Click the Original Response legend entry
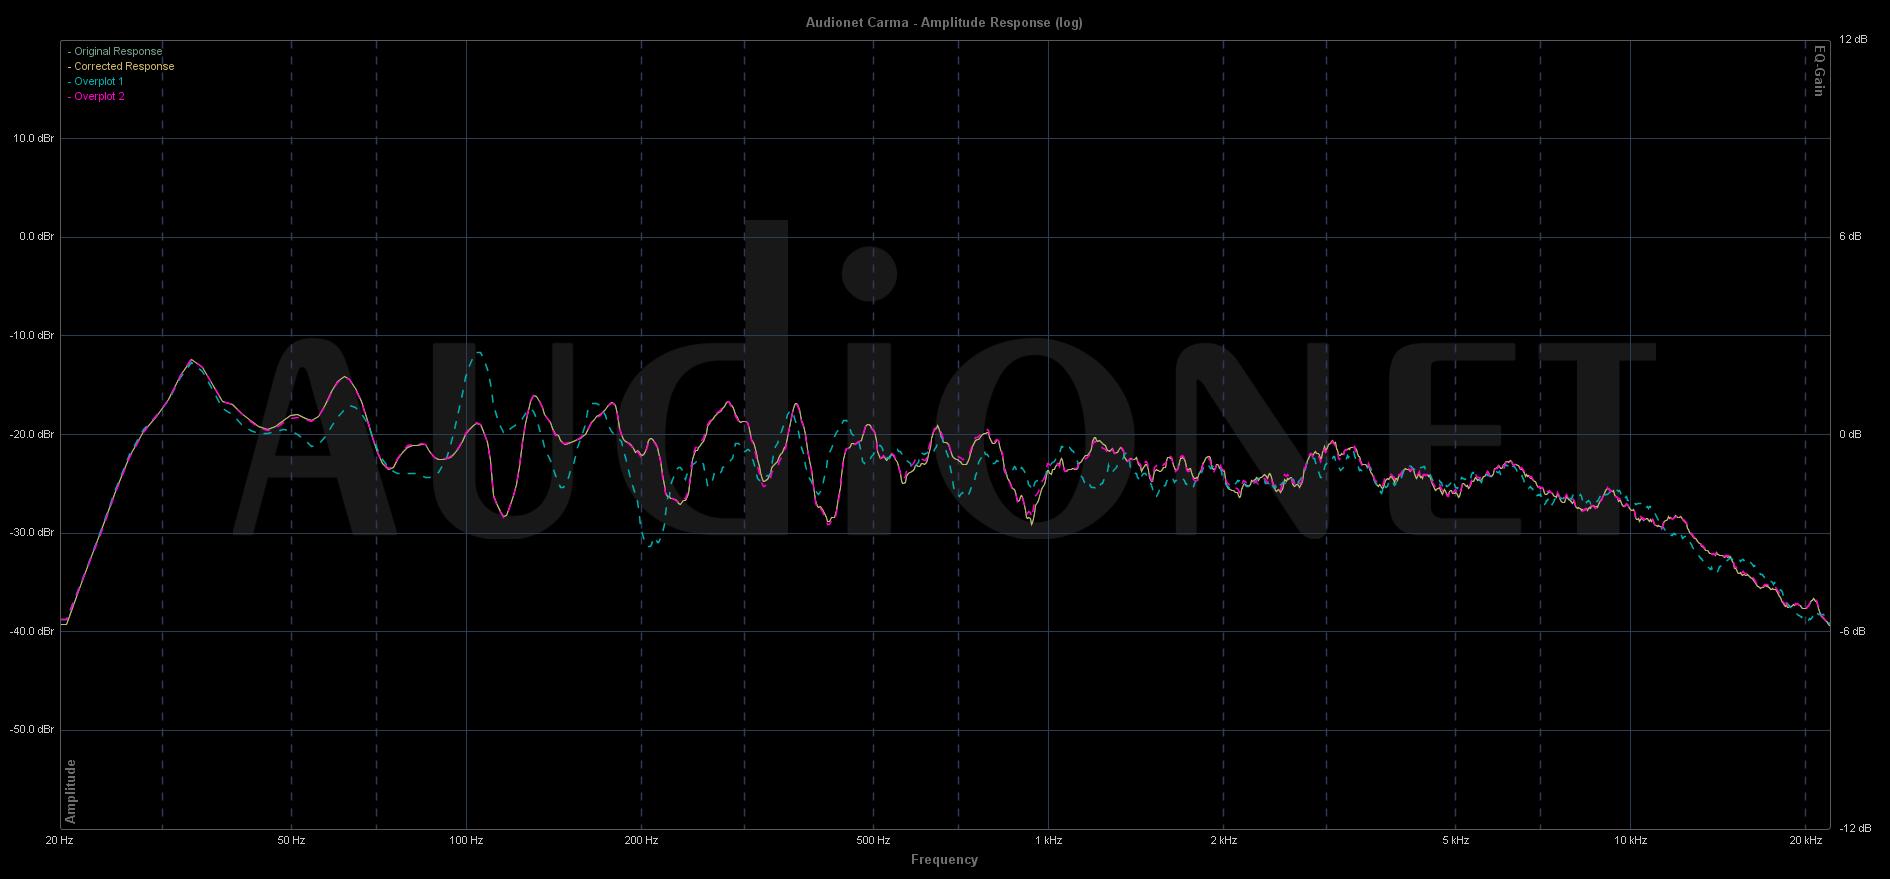The image size is (1890, 879). [x=117, y=51]
